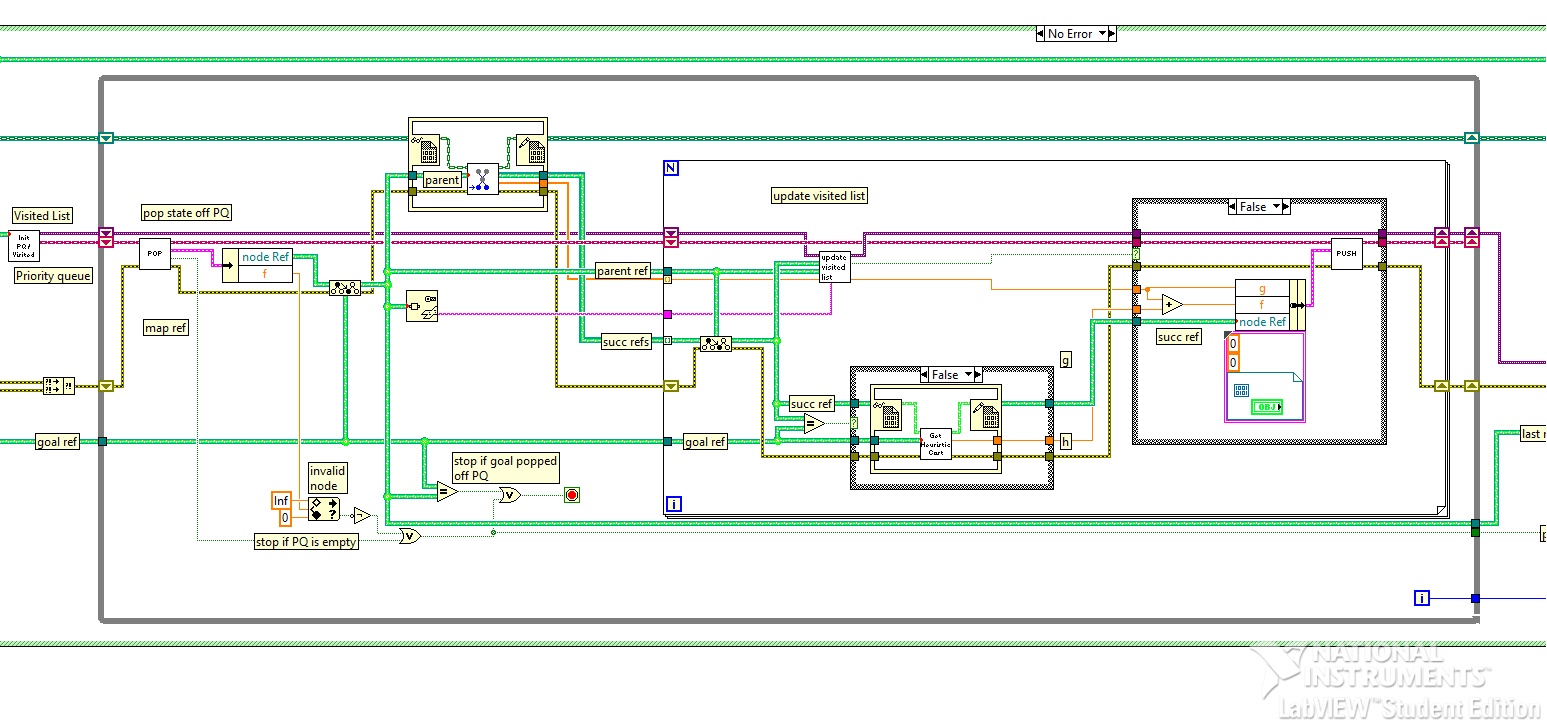Select 'stop if goal popped off PQ' comment
The image size is (1547, 722).
[x=505, y=468]
